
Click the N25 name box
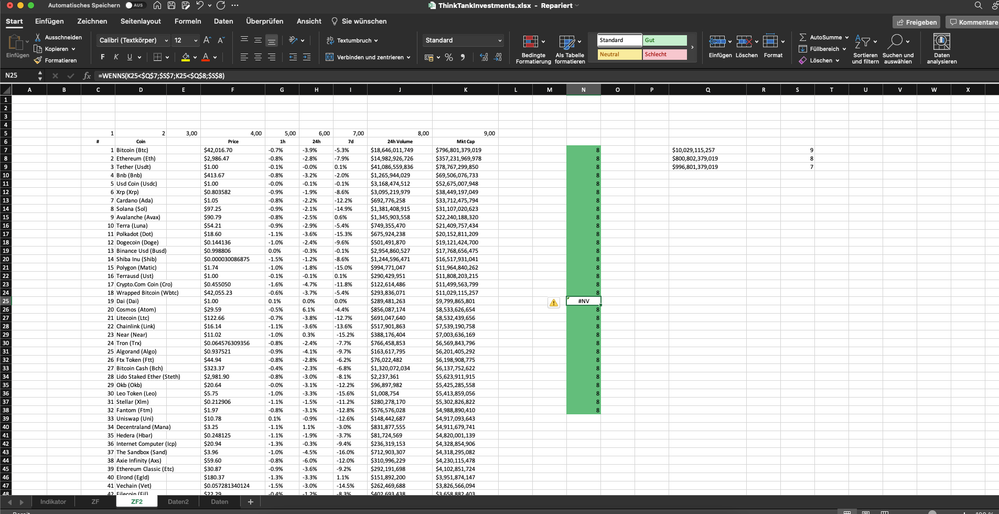pyautogui.click(x=19, y=75)
